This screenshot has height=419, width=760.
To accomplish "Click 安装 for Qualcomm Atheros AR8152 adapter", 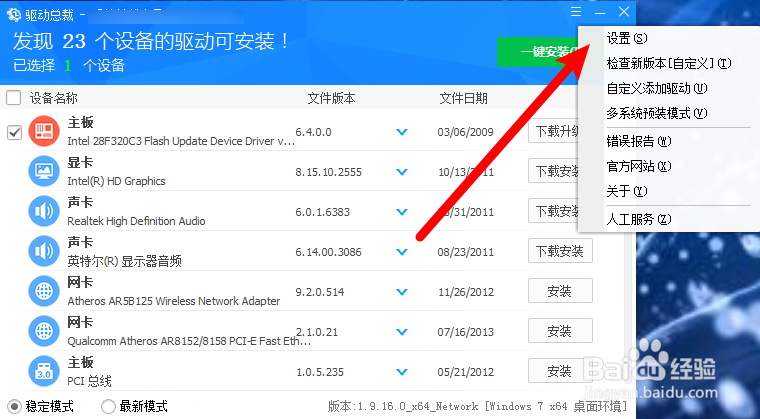I will click(560, 331).
